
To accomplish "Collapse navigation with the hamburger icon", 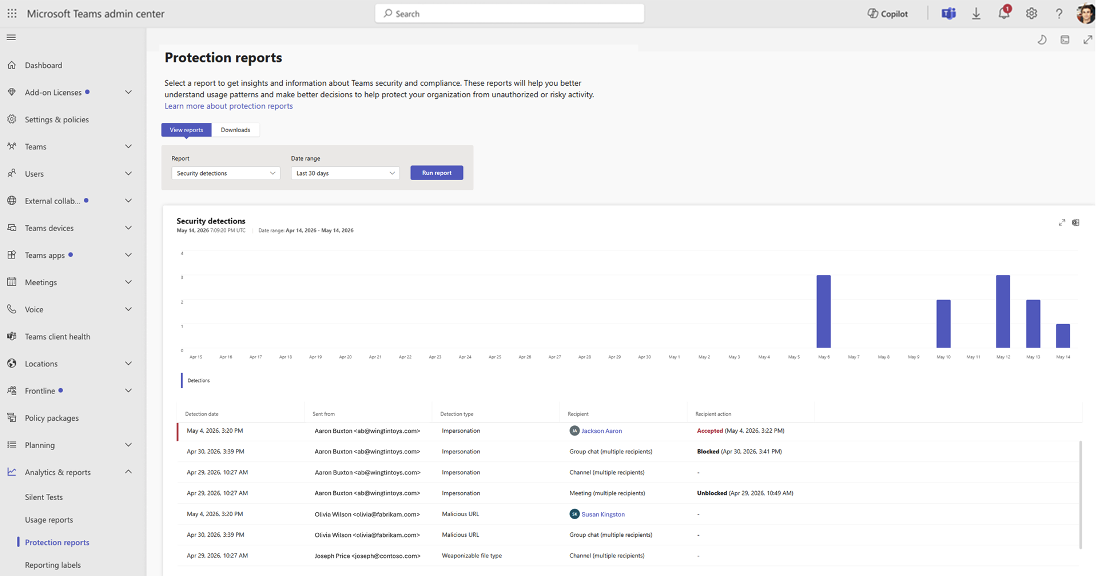I will (x=11, y=37).
